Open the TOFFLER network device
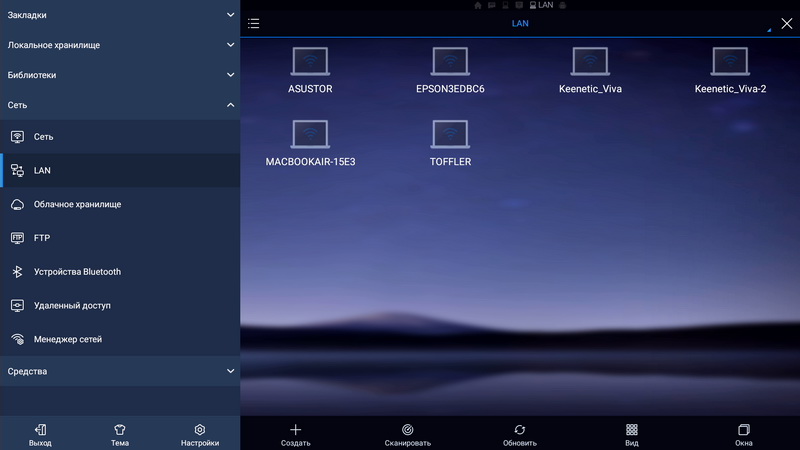 (x=450, y=135)
